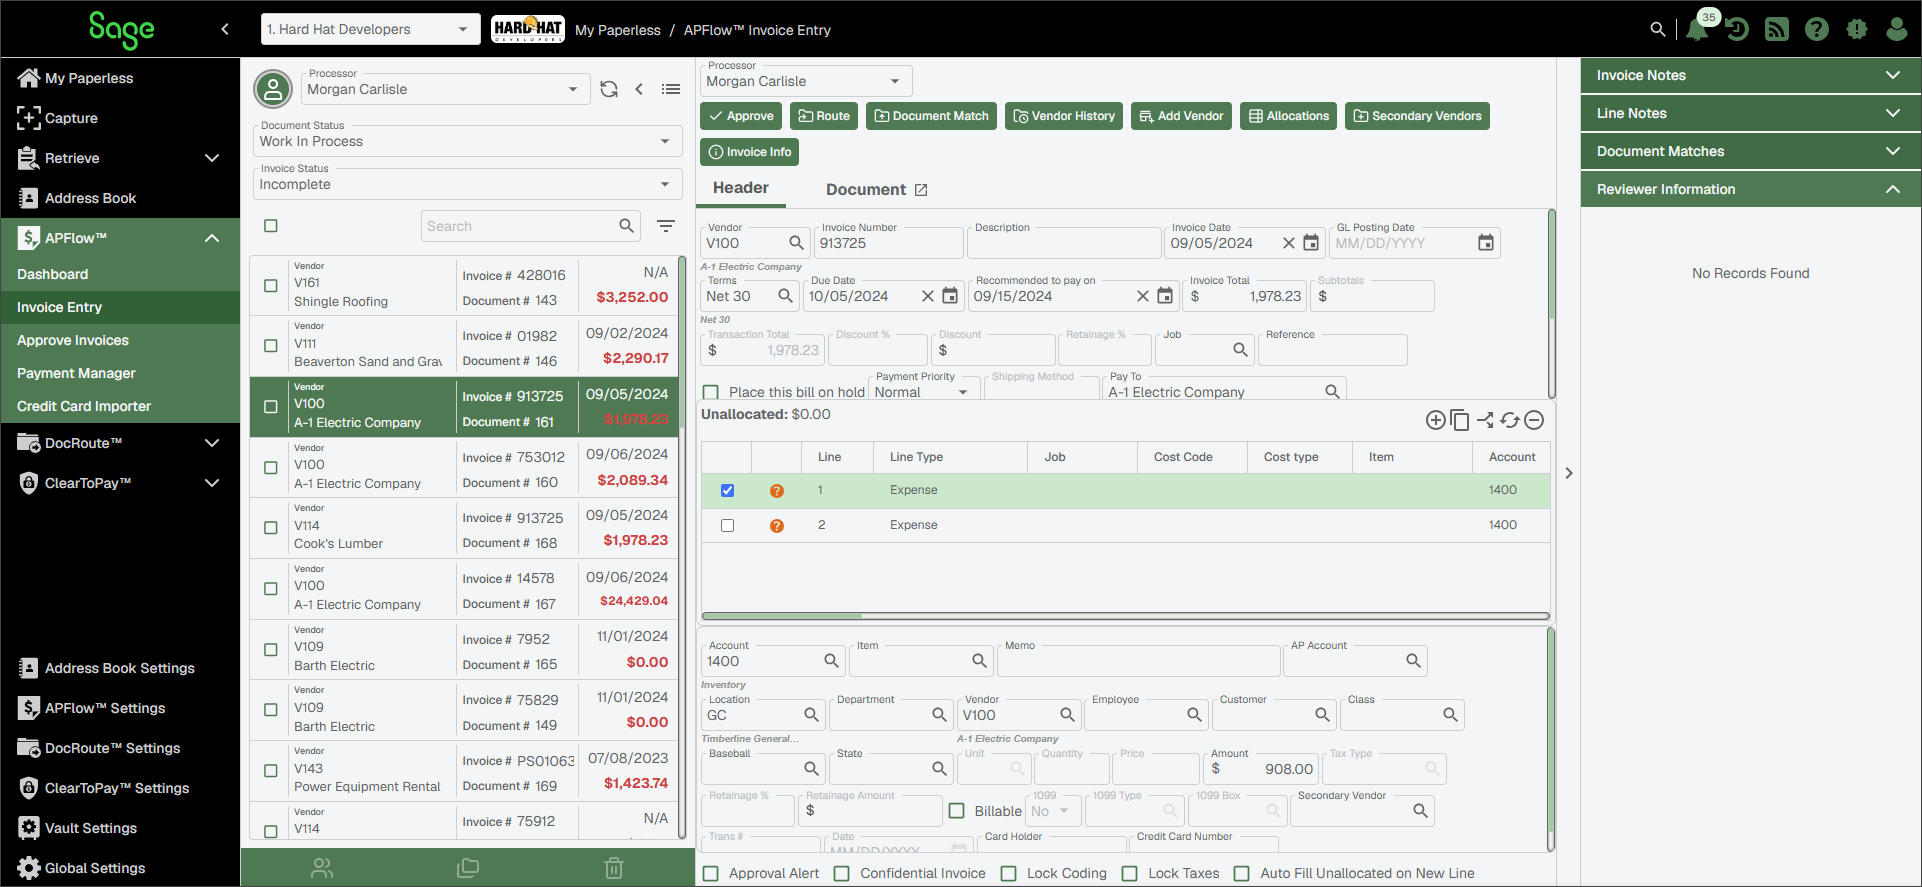1922x887 pixels.
Task: Open Document tab in external window icon
Action: [x=922, y=190]
